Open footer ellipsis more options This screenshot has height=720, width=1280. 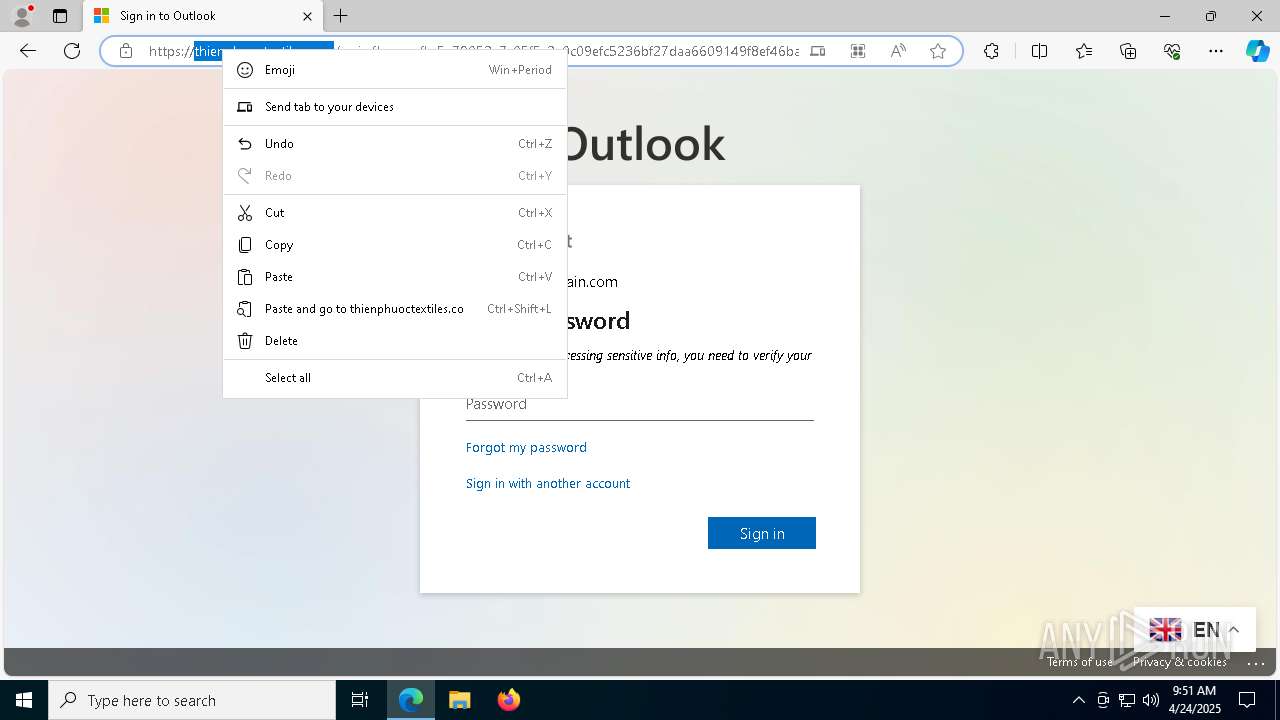[1256, 662]
